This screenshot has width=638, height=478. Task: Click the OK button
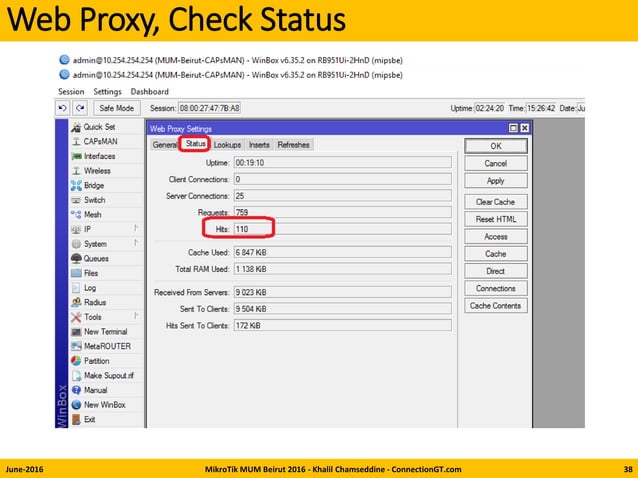[x=496, y=146]
